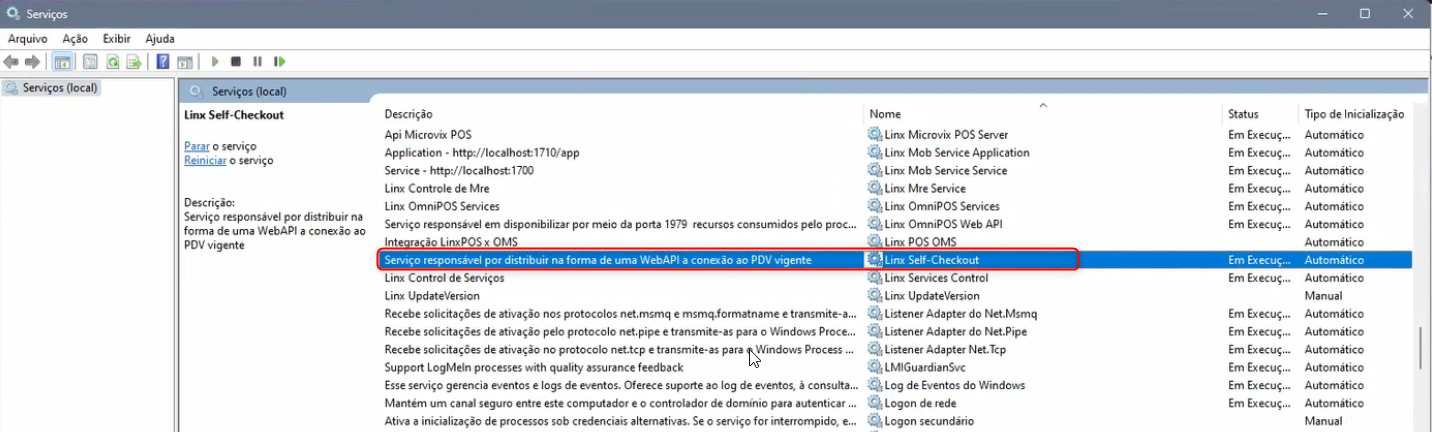Click 'Automático' startup type of Linx POS OMS
The height and width of the screenshot is (432, 1432).
click(x=1334, y=242)
